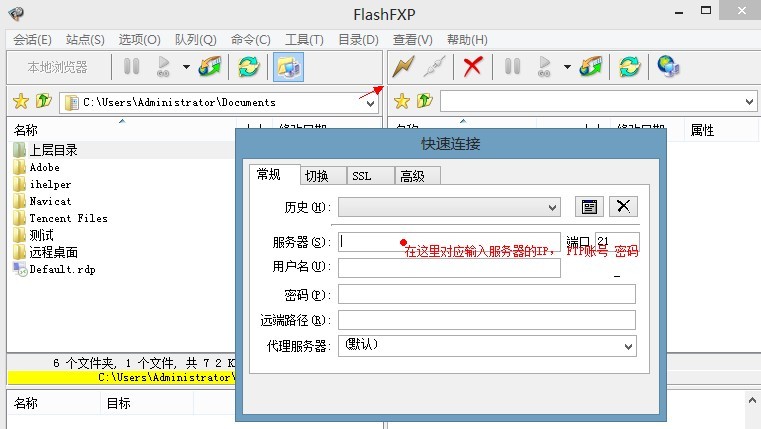This screenshot has width=761, height=429.
Task: Open the quick connect lightning icon
Action: (x=404, y=66)
